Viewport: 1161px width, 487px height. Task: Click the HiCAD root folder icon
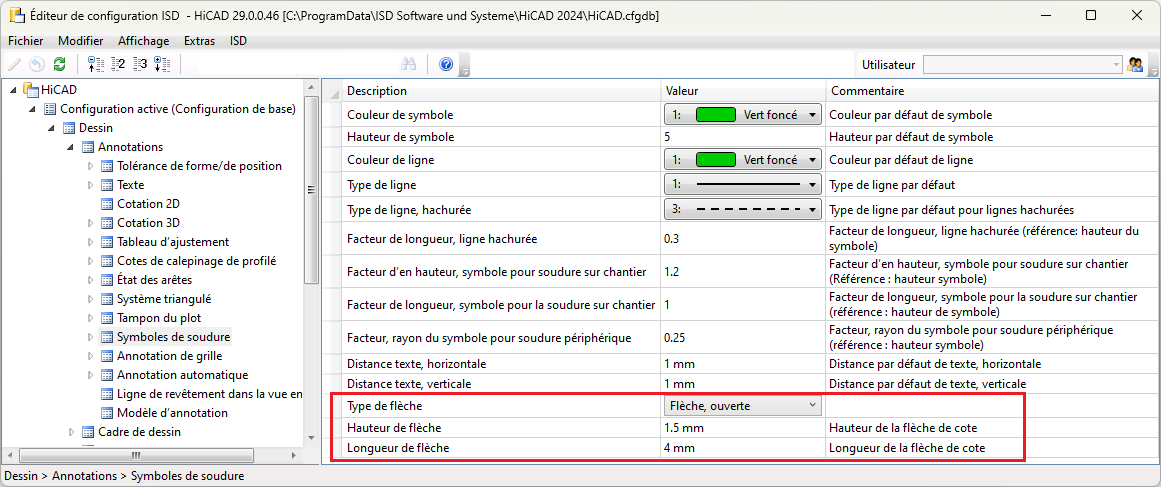point(30,90)
